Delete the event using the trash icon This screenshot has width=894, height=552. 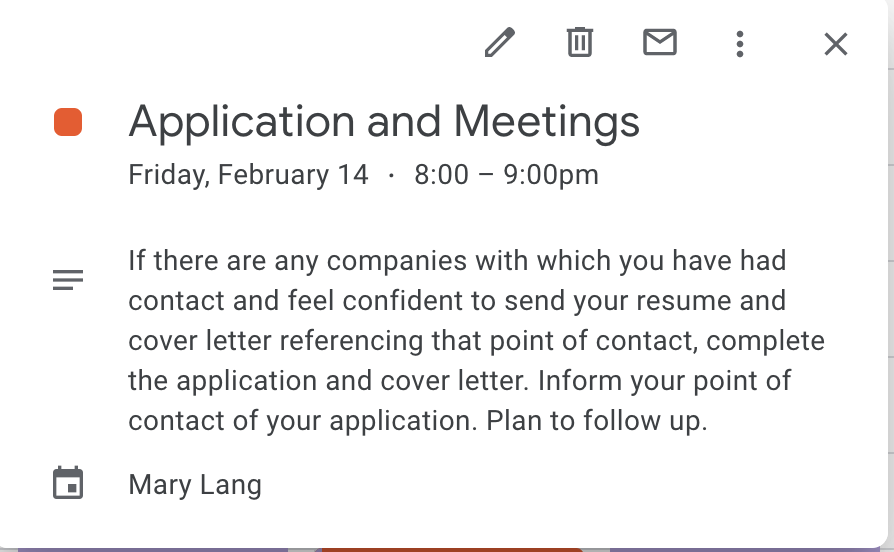pyautogui.click(x=580, y=42)
